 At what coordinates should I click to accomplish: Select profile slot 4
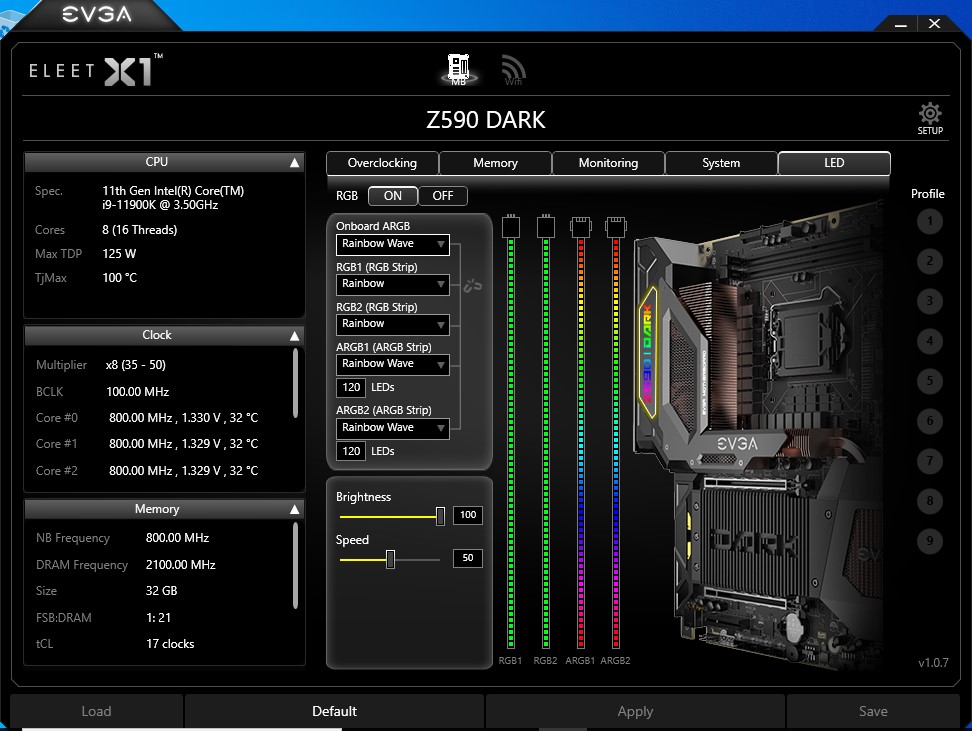click(929, 341)
